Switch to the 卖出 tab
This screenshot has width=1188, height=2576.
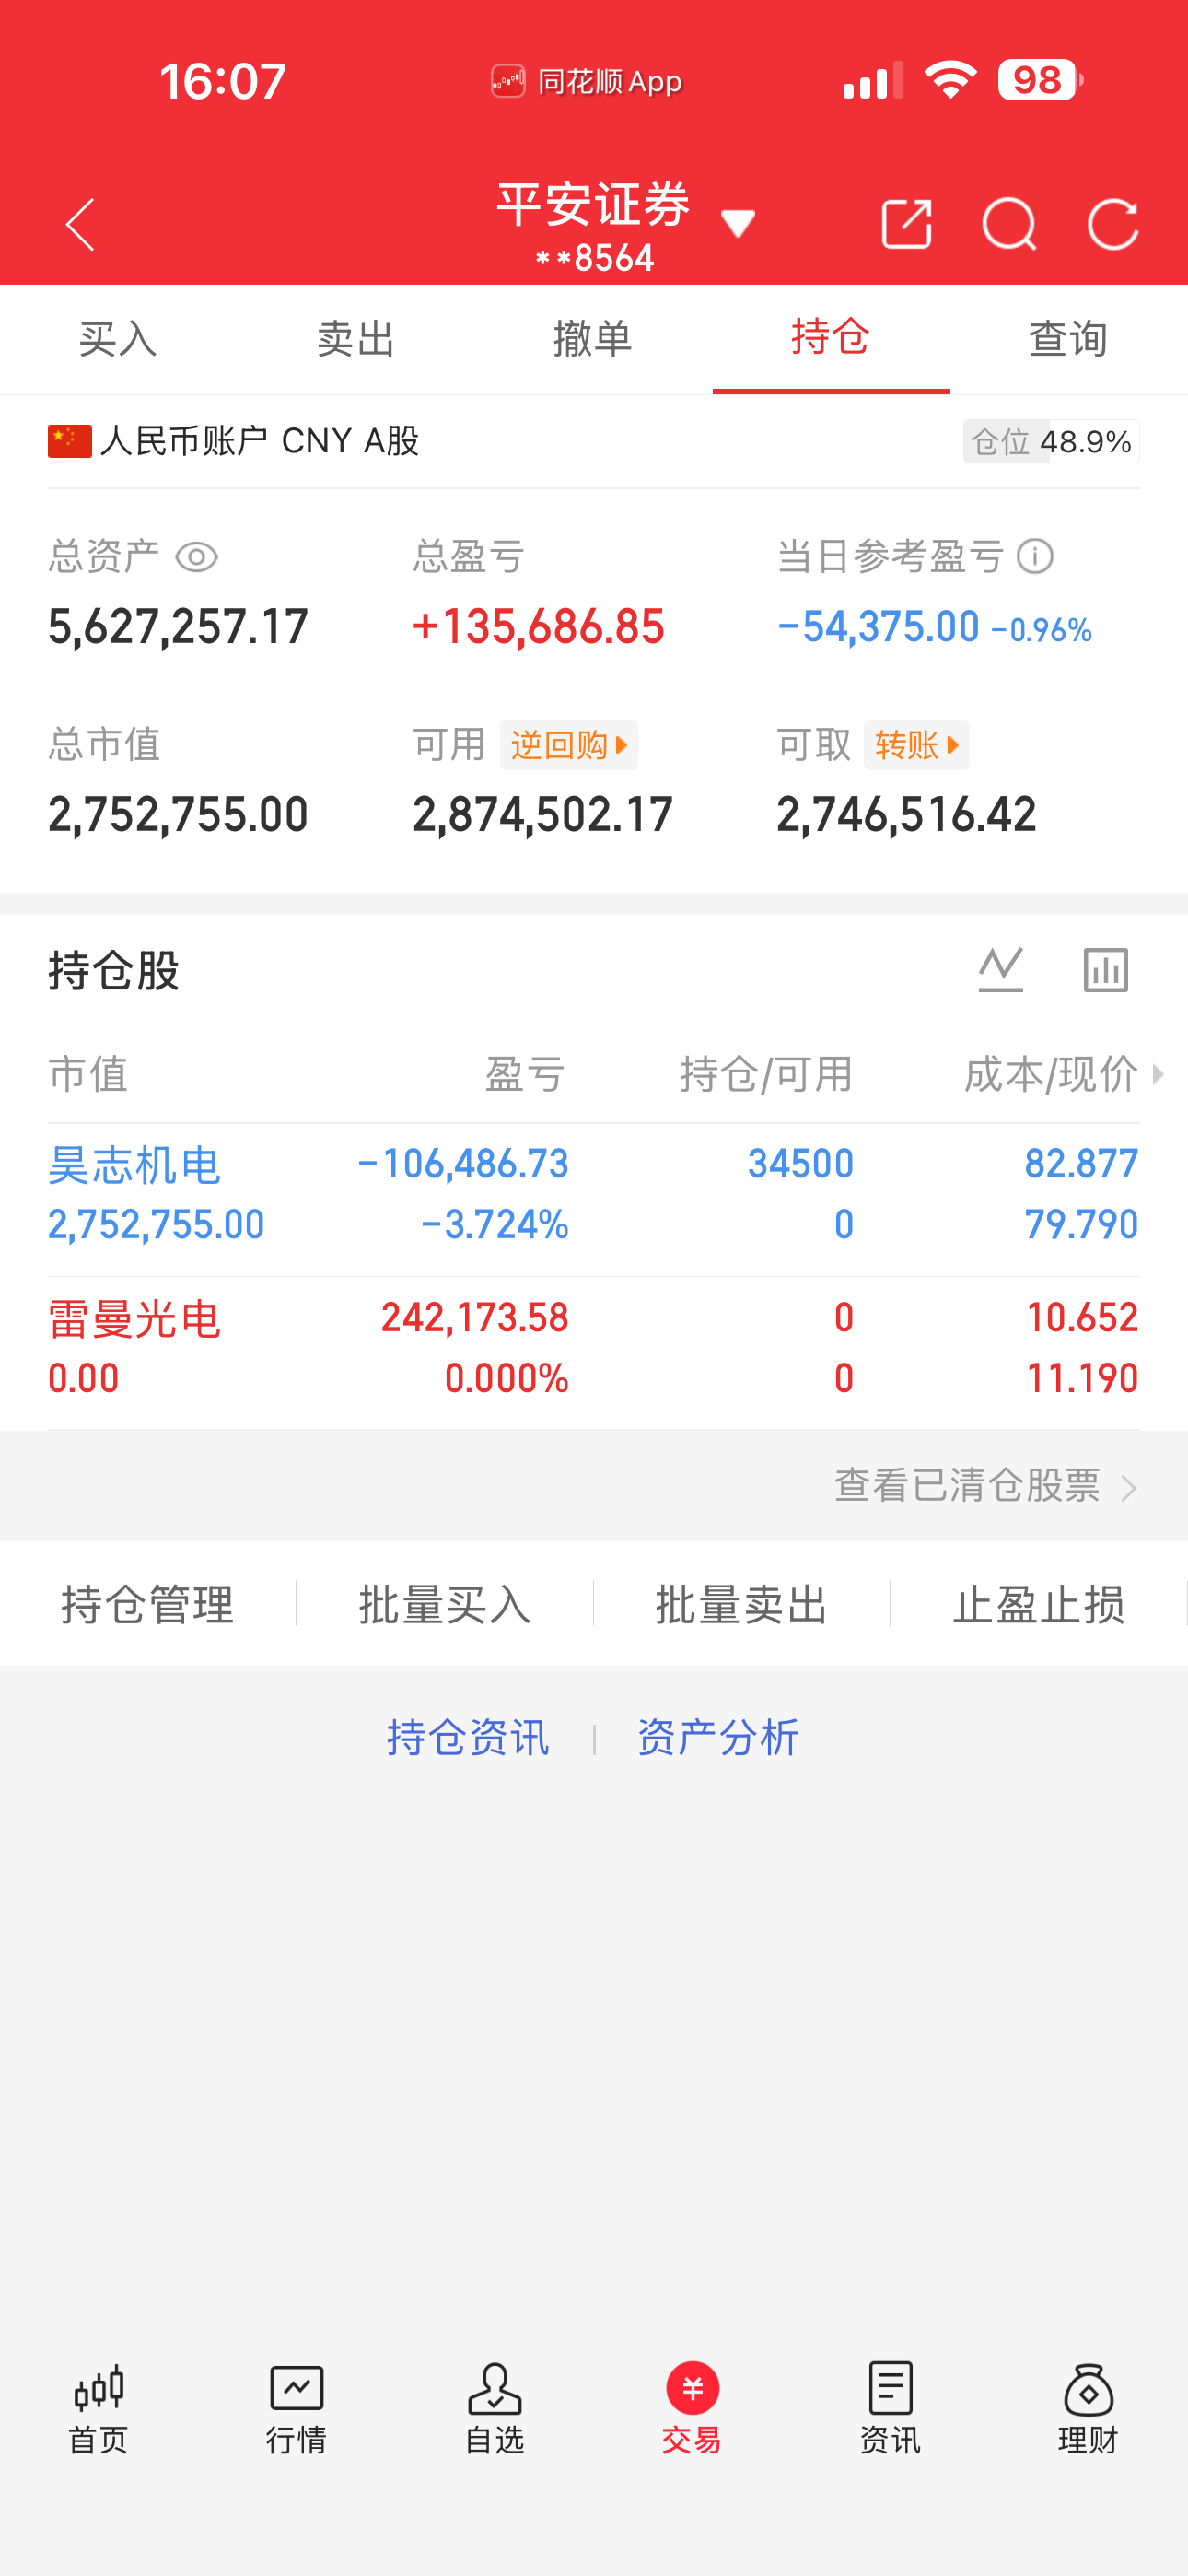356,339
